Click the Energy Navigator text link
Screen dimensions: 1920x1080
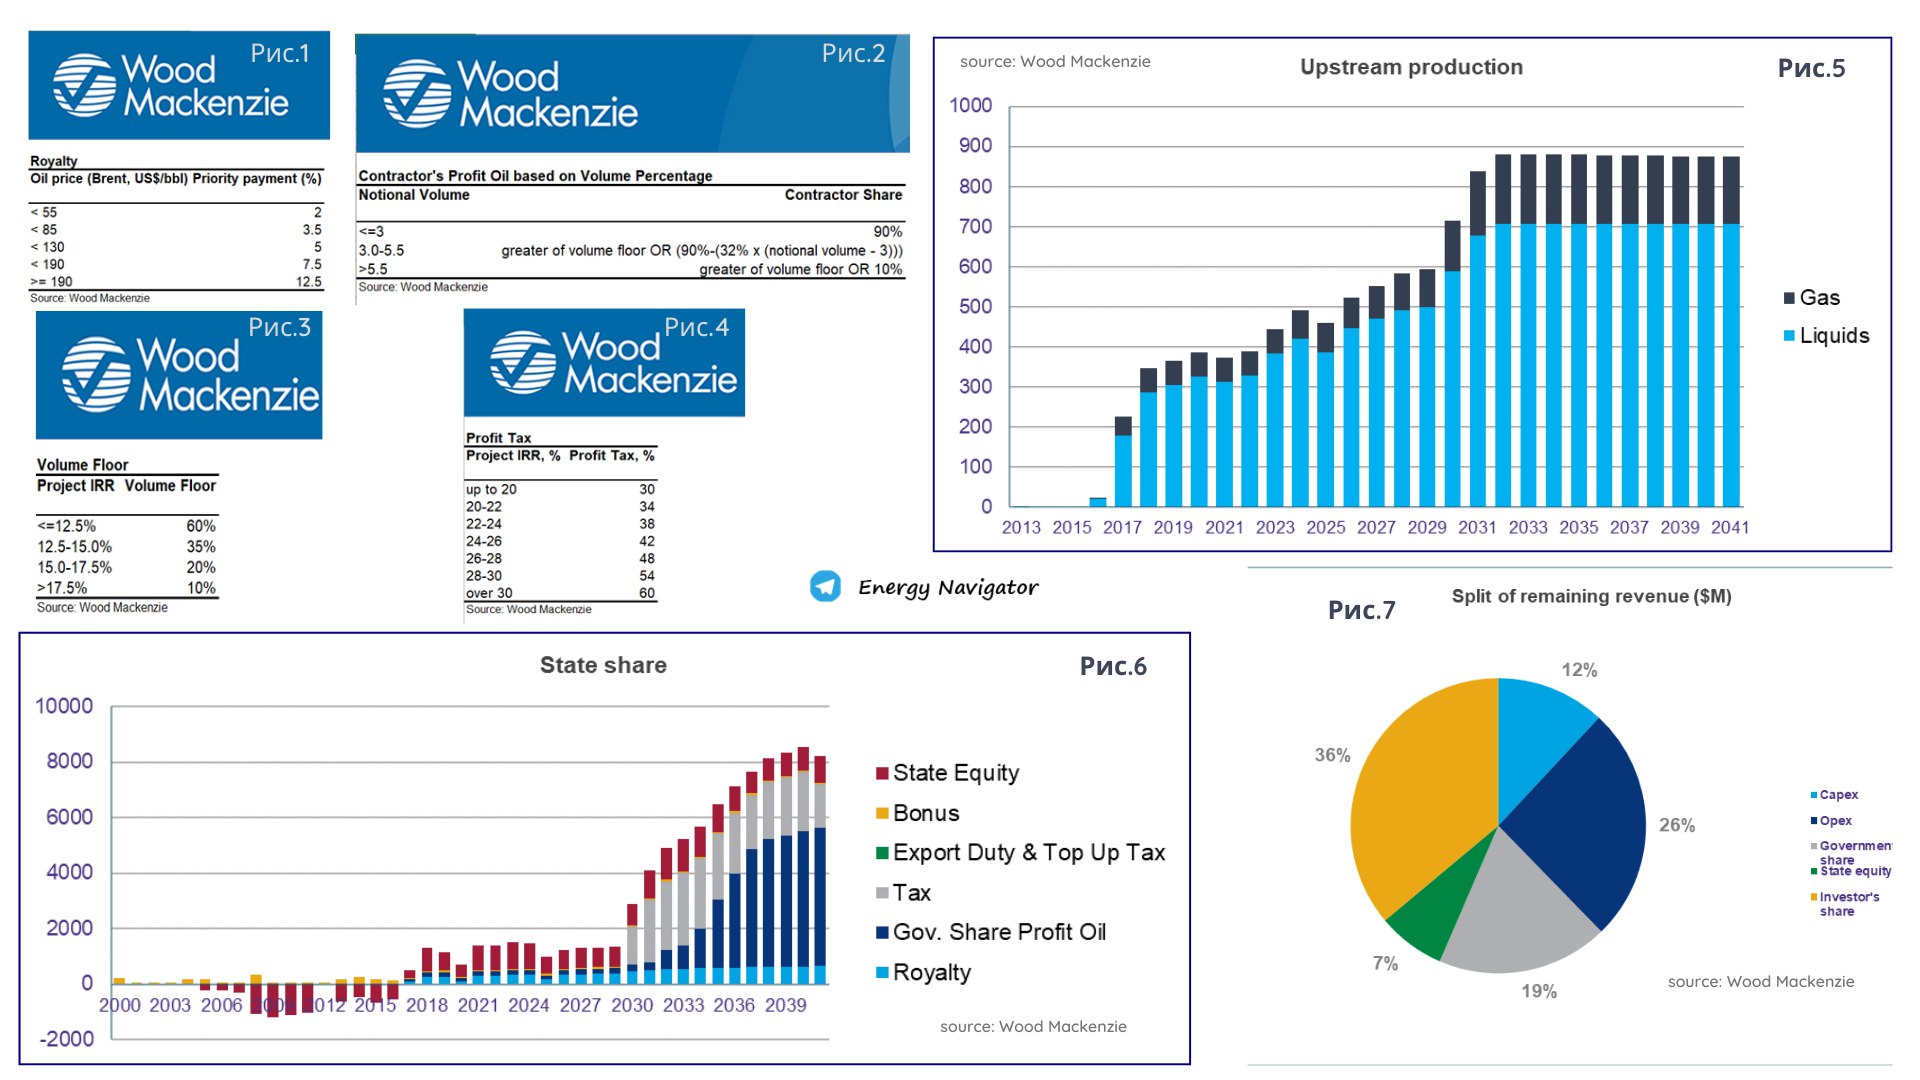948,587
